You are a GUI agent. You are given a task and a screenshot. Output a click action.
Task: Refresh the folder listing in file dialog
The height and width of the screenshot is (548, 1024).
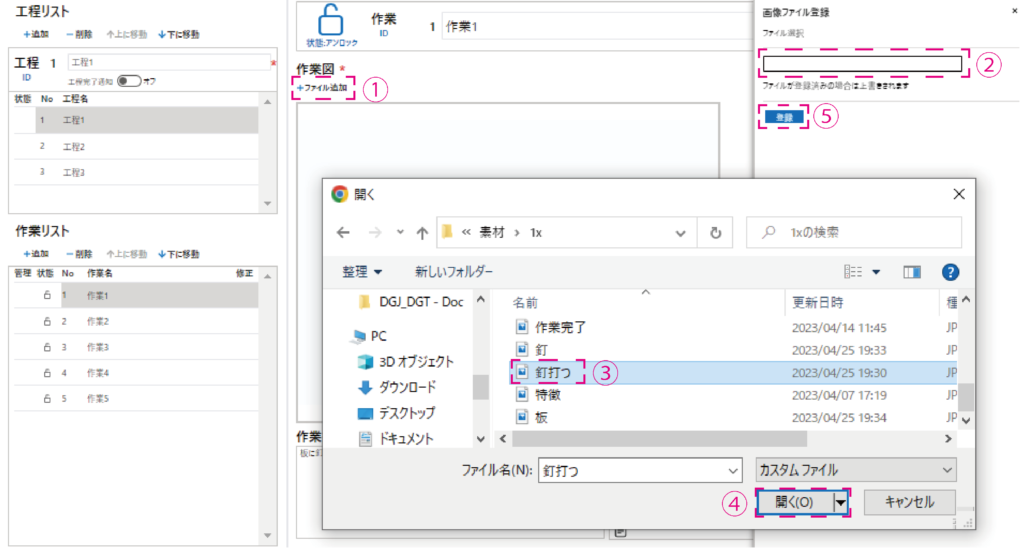(x=715, y=232)
